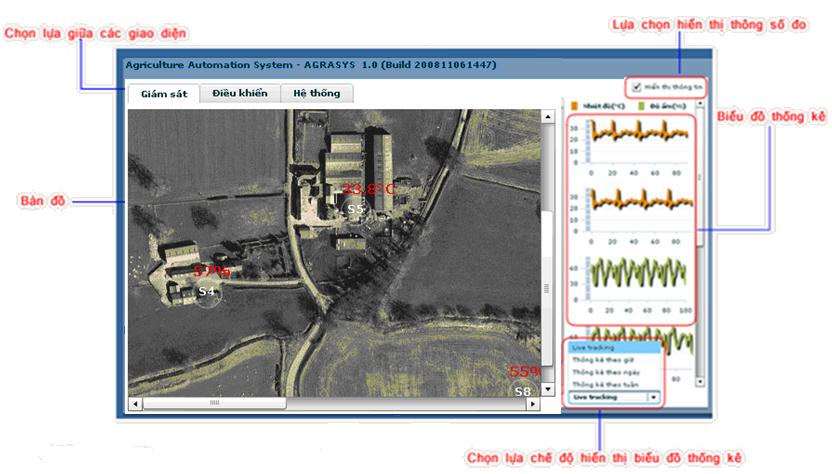832x474 pixels.
Task: Select Live tracking in the dropdown list
Action: click(x=596, y=348)
